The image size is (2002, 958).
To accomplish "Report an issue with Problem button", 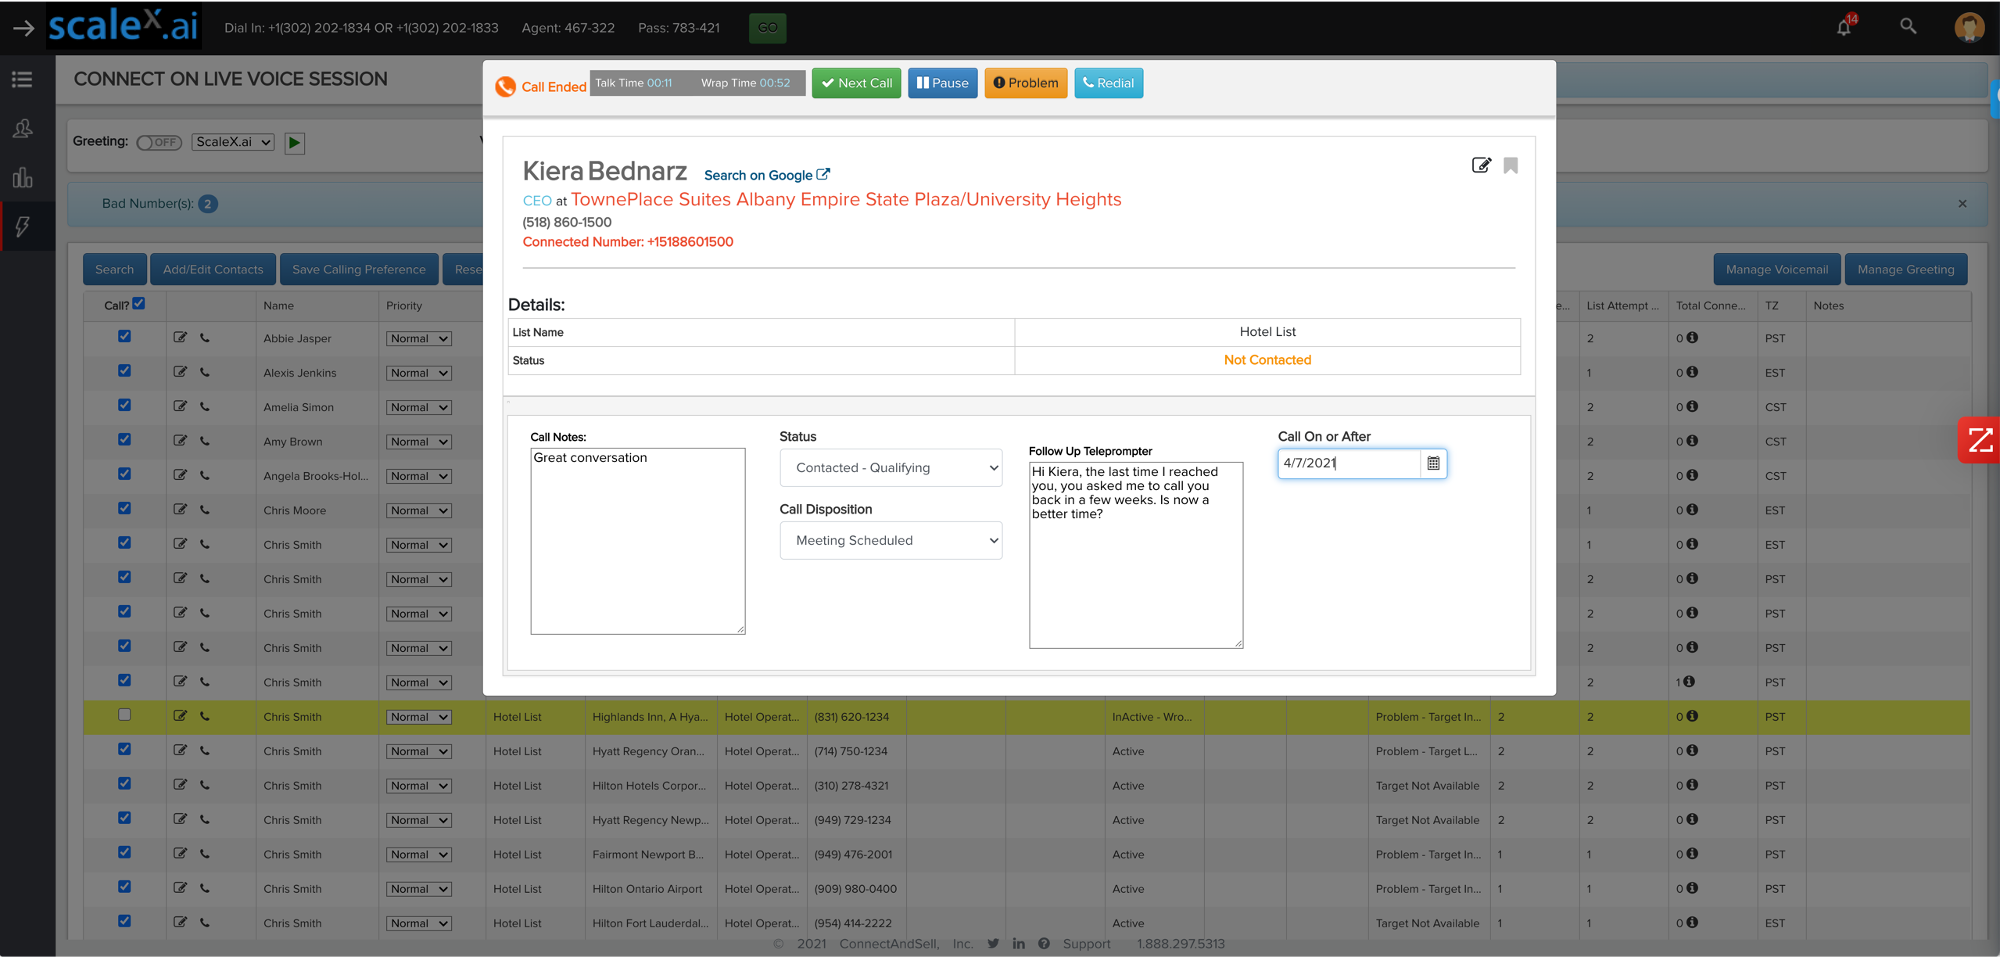I will (x=1026, y=83).
